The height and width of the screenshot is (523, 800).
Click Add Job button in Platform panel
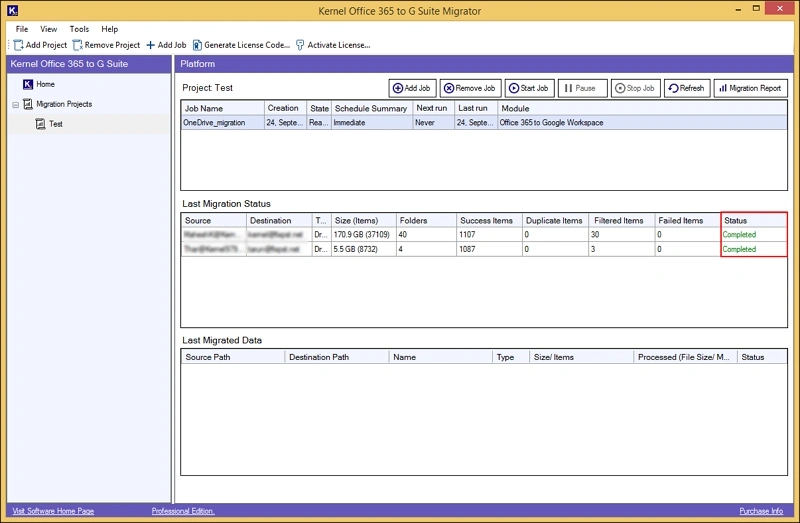[411, 88]
